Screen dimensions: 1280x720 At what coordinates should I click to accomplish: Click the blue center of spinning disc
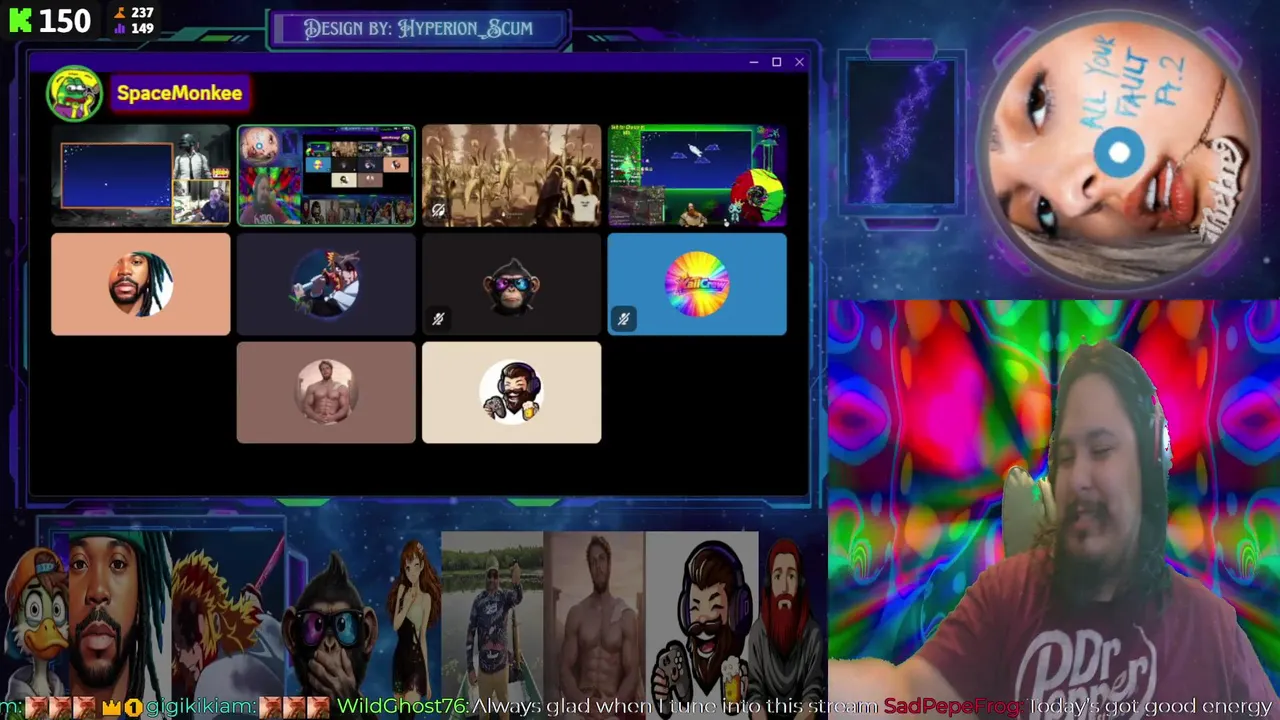1119,153
